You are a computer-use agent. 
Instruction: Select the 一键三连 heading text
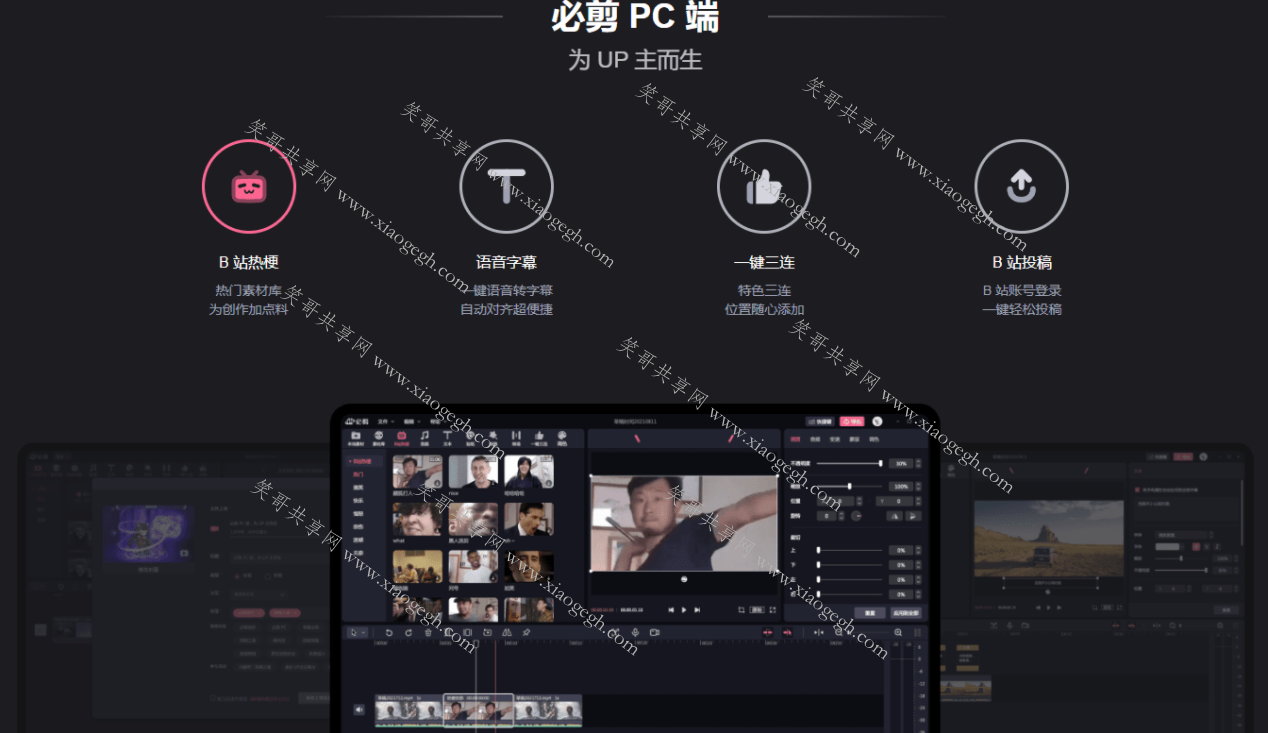coord(764,262)
